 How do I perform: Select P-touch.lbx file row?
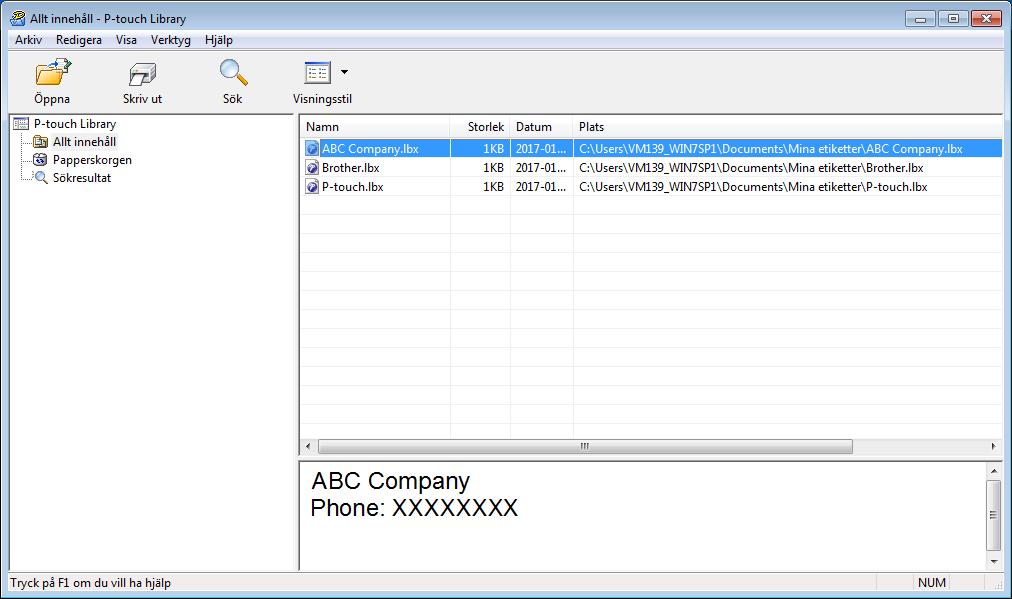651,187
